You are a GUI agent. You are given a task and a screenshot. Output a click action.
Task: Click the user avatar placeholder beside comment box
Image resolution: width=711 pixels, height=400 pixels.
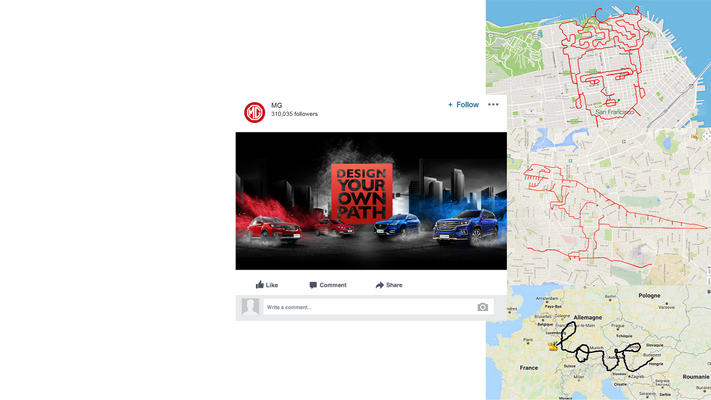point(250,307)
